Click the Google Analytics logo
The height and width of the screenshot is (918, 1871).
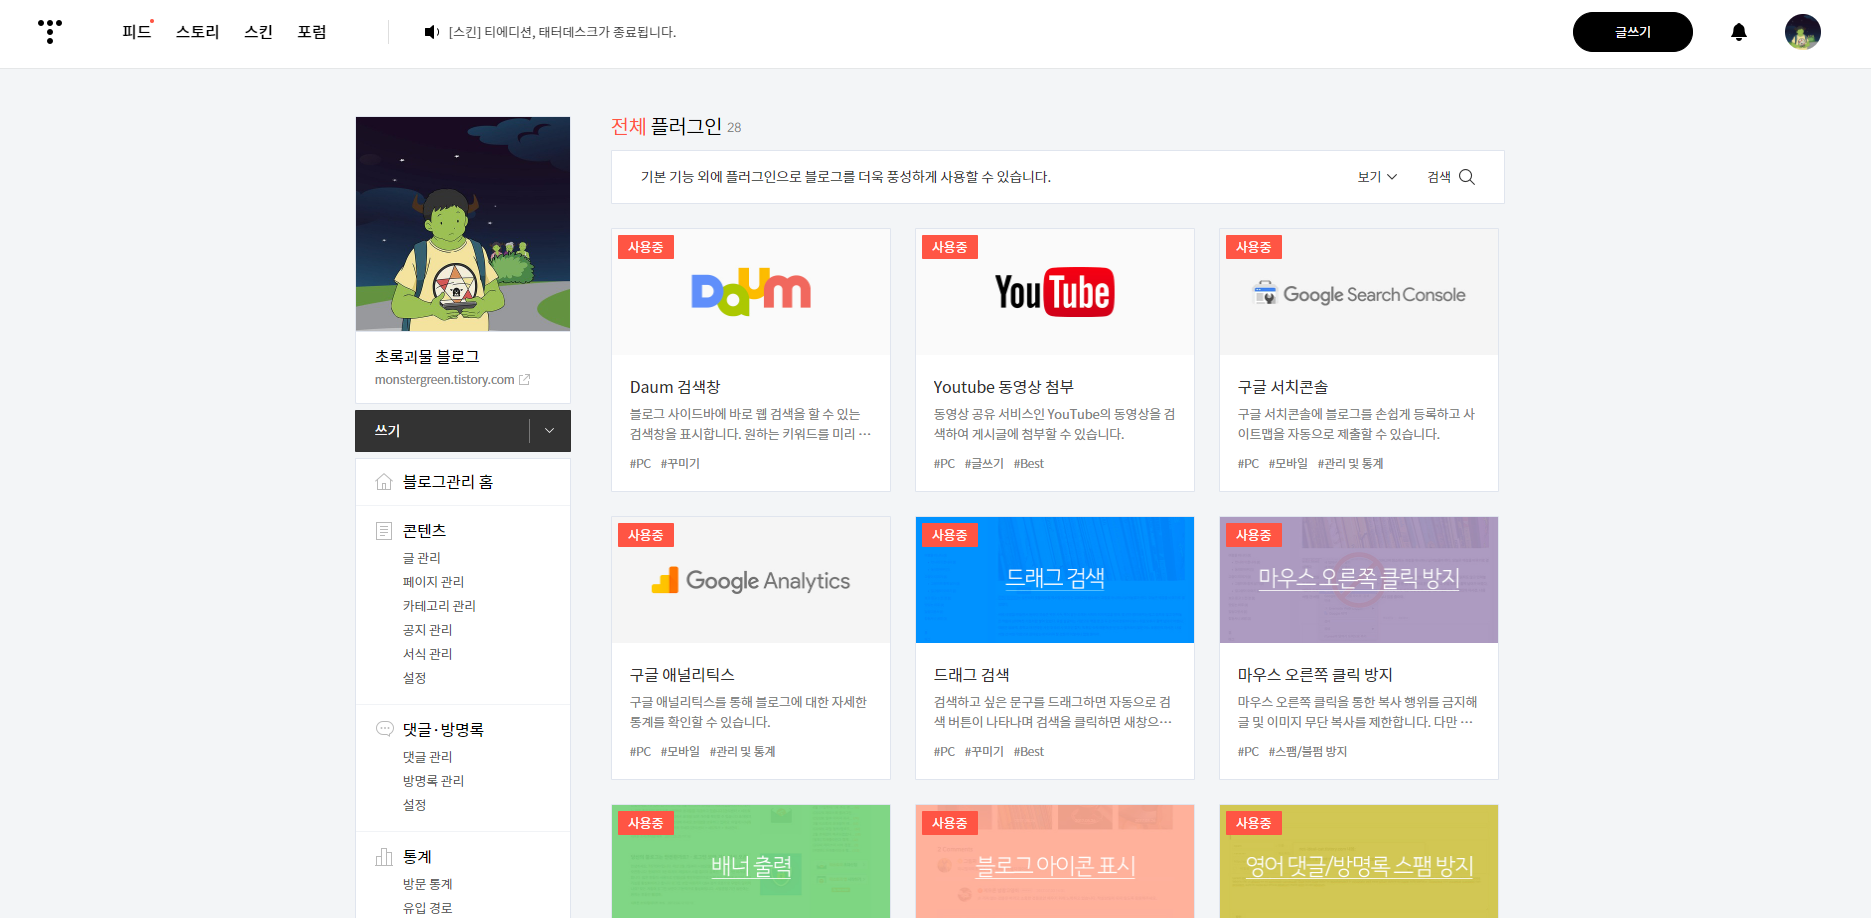coord(751,581)
